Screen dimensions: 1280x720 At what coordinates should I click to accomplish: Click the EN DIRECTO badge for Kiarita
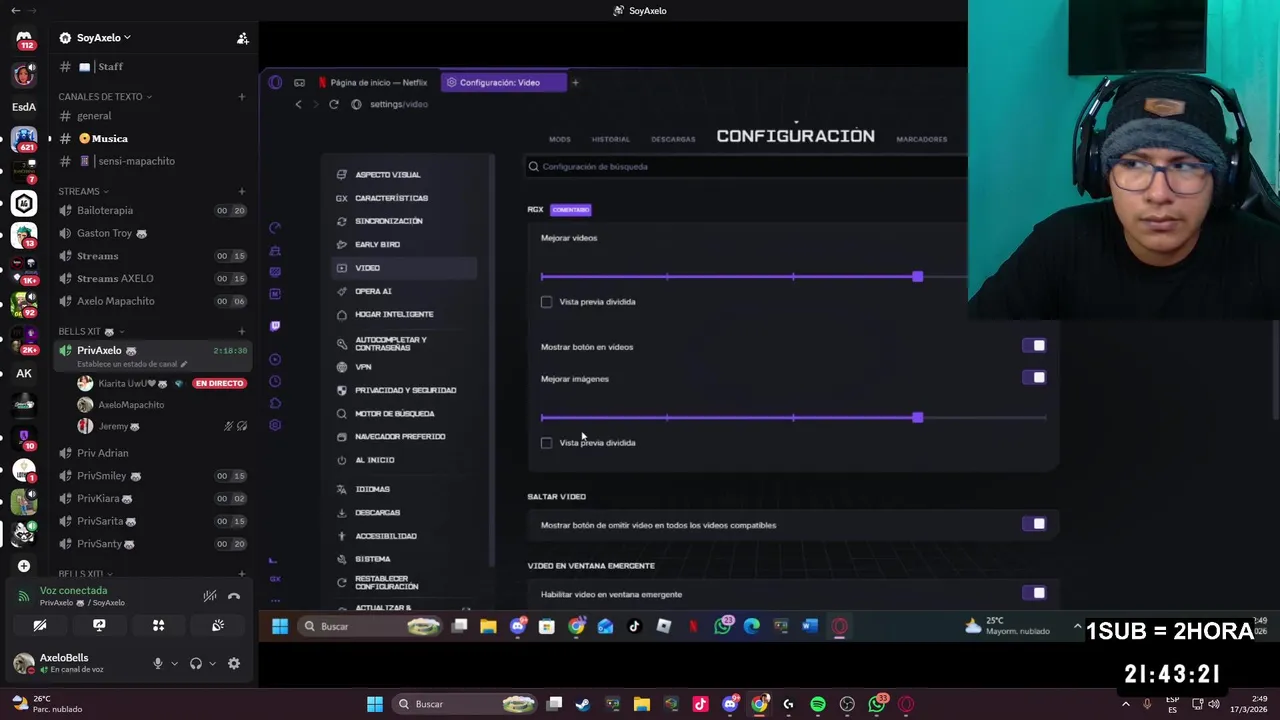pyautogui.click(x=219, y=383)
